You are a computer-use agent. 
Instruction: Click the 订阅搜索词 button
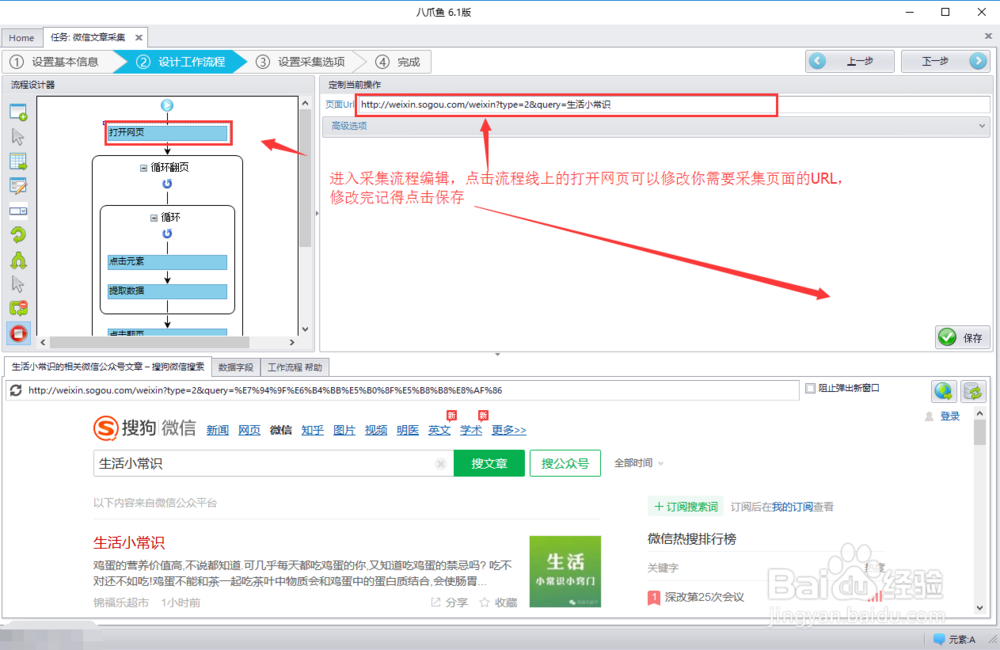(686, 506)
